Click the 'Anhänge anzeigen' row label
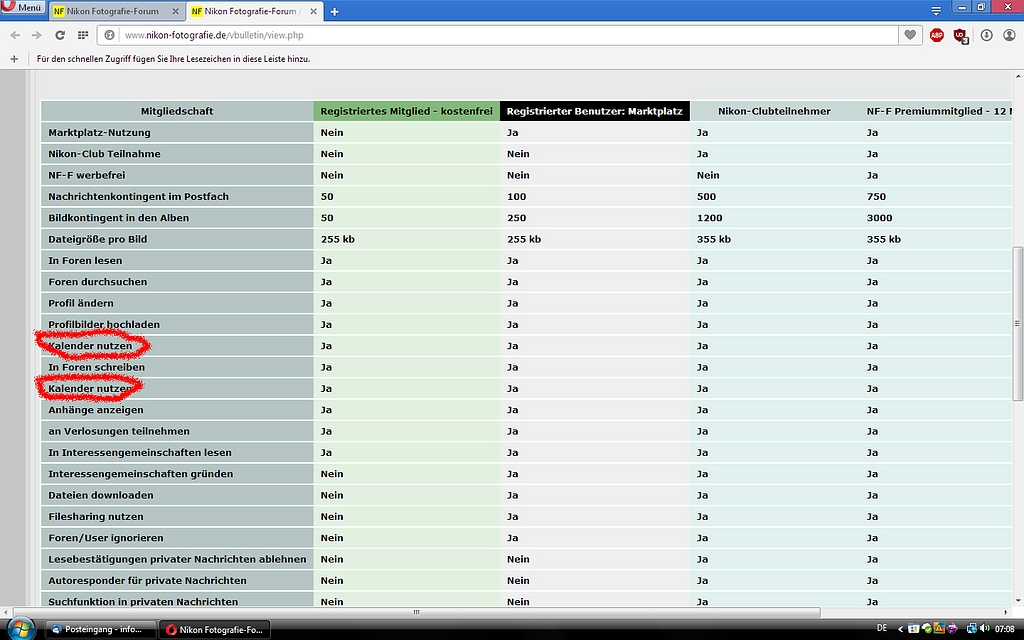Screen dimensions: 1024x640 (x=96, y=410)
